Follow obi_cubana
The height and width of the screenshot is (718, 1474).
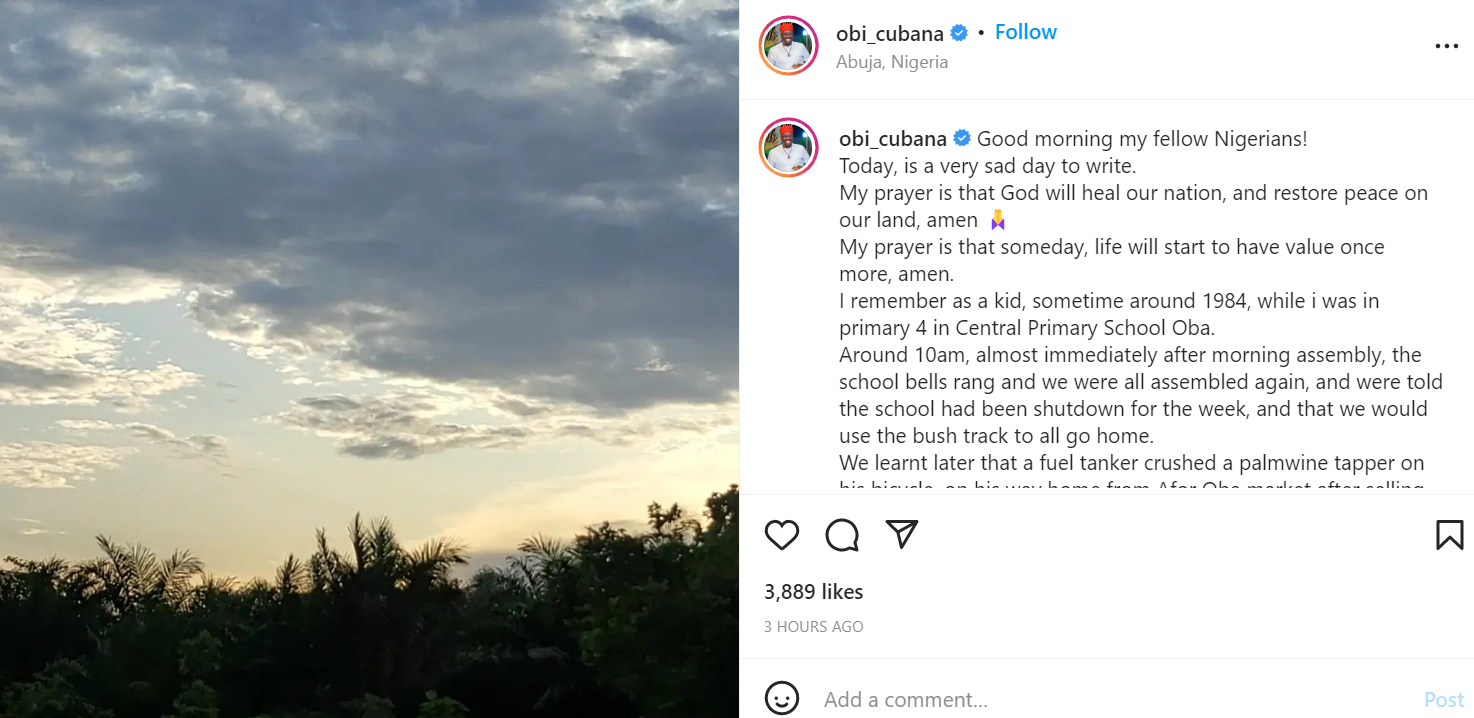tap(1025, 32)
